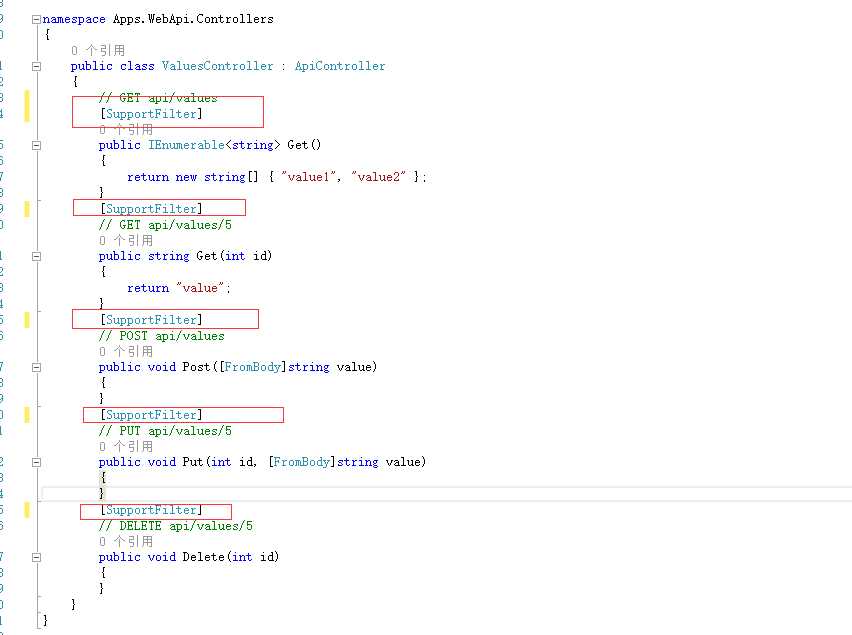Click the // PUT api/values/5 comment
The width and height of the screenshot is (852, 635).
(165, 431)
